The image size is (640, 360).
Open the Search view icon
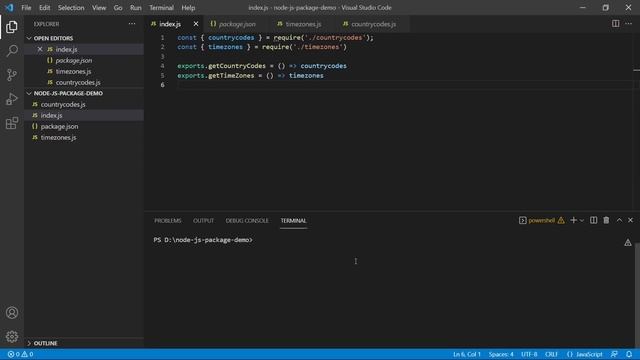click(x=12, y=51)
